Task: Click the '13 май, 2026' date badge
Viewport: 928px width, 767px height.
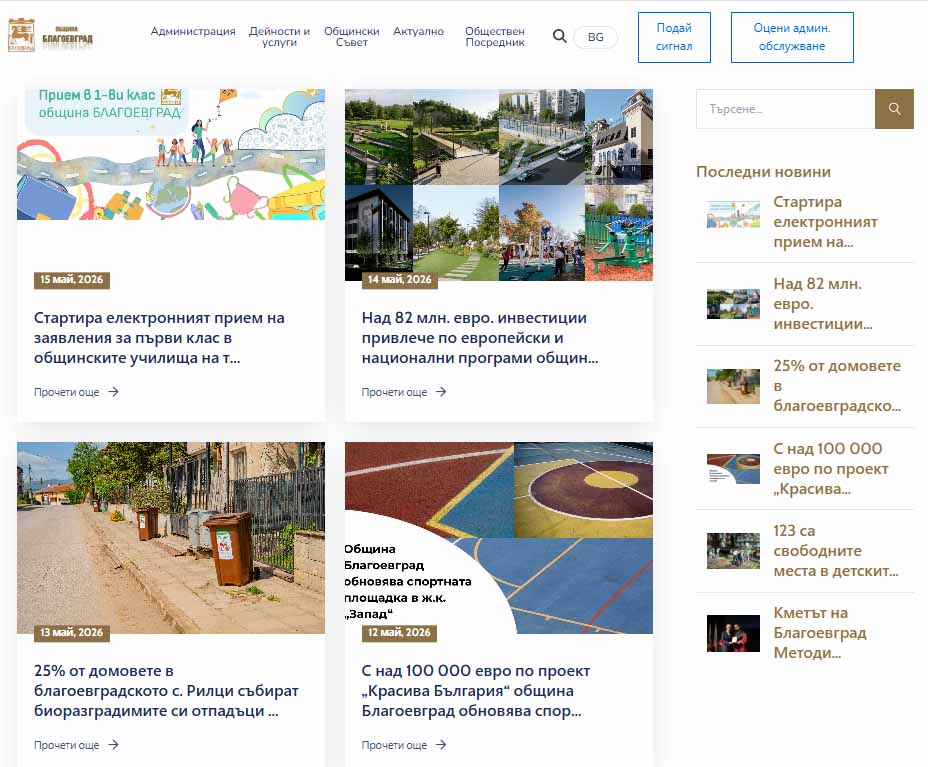Action: [72, 632]
